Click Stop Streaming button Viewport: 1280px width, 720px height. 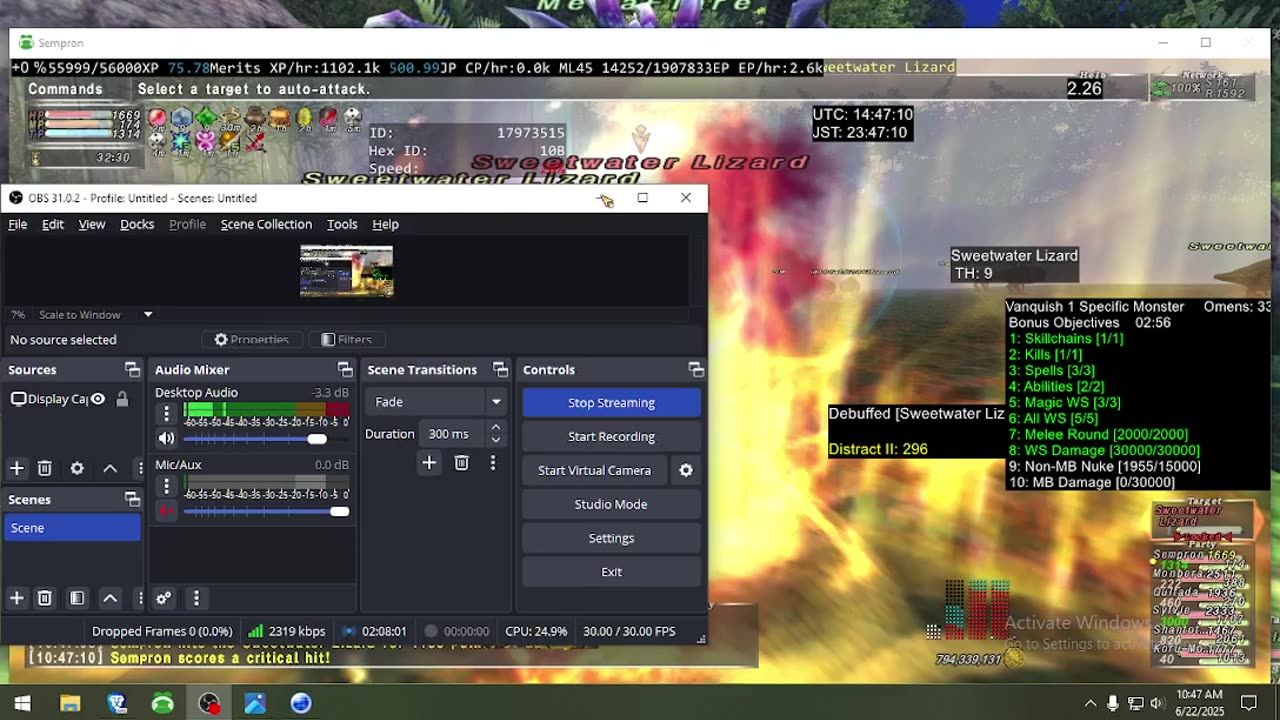coord(611,402)
